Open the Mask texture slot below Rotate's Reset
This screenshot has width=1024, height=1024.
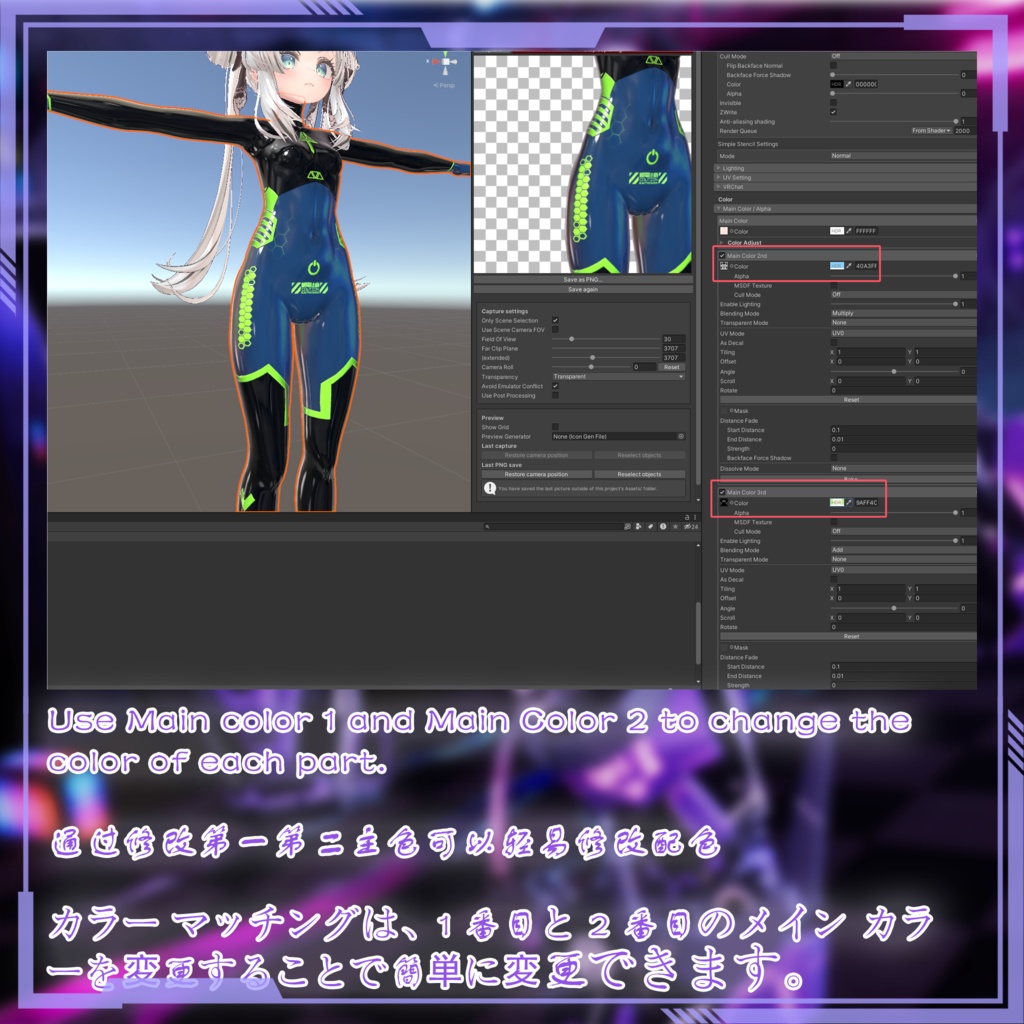click(x=724, y=411)
